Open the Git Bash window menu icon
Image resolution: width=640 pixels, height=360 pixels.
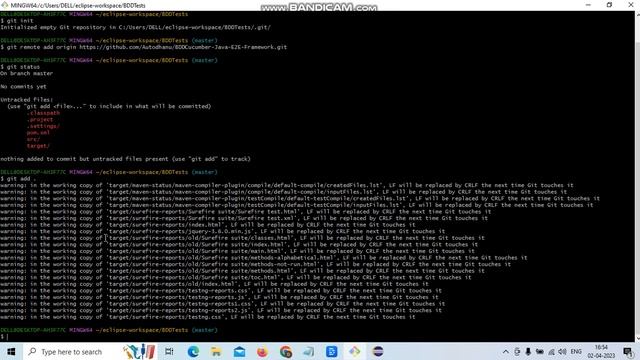click(5, 5)
